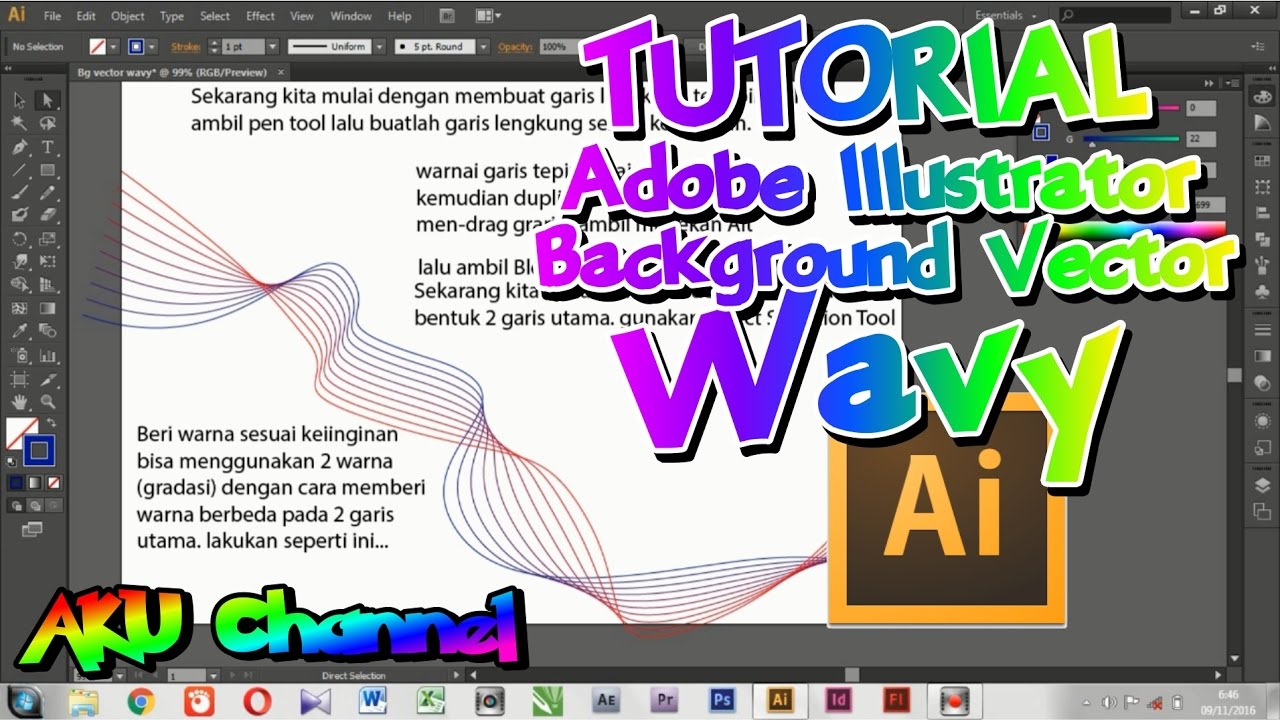
Task: Open the Artboards panel icon
Action: point(1262,511)
